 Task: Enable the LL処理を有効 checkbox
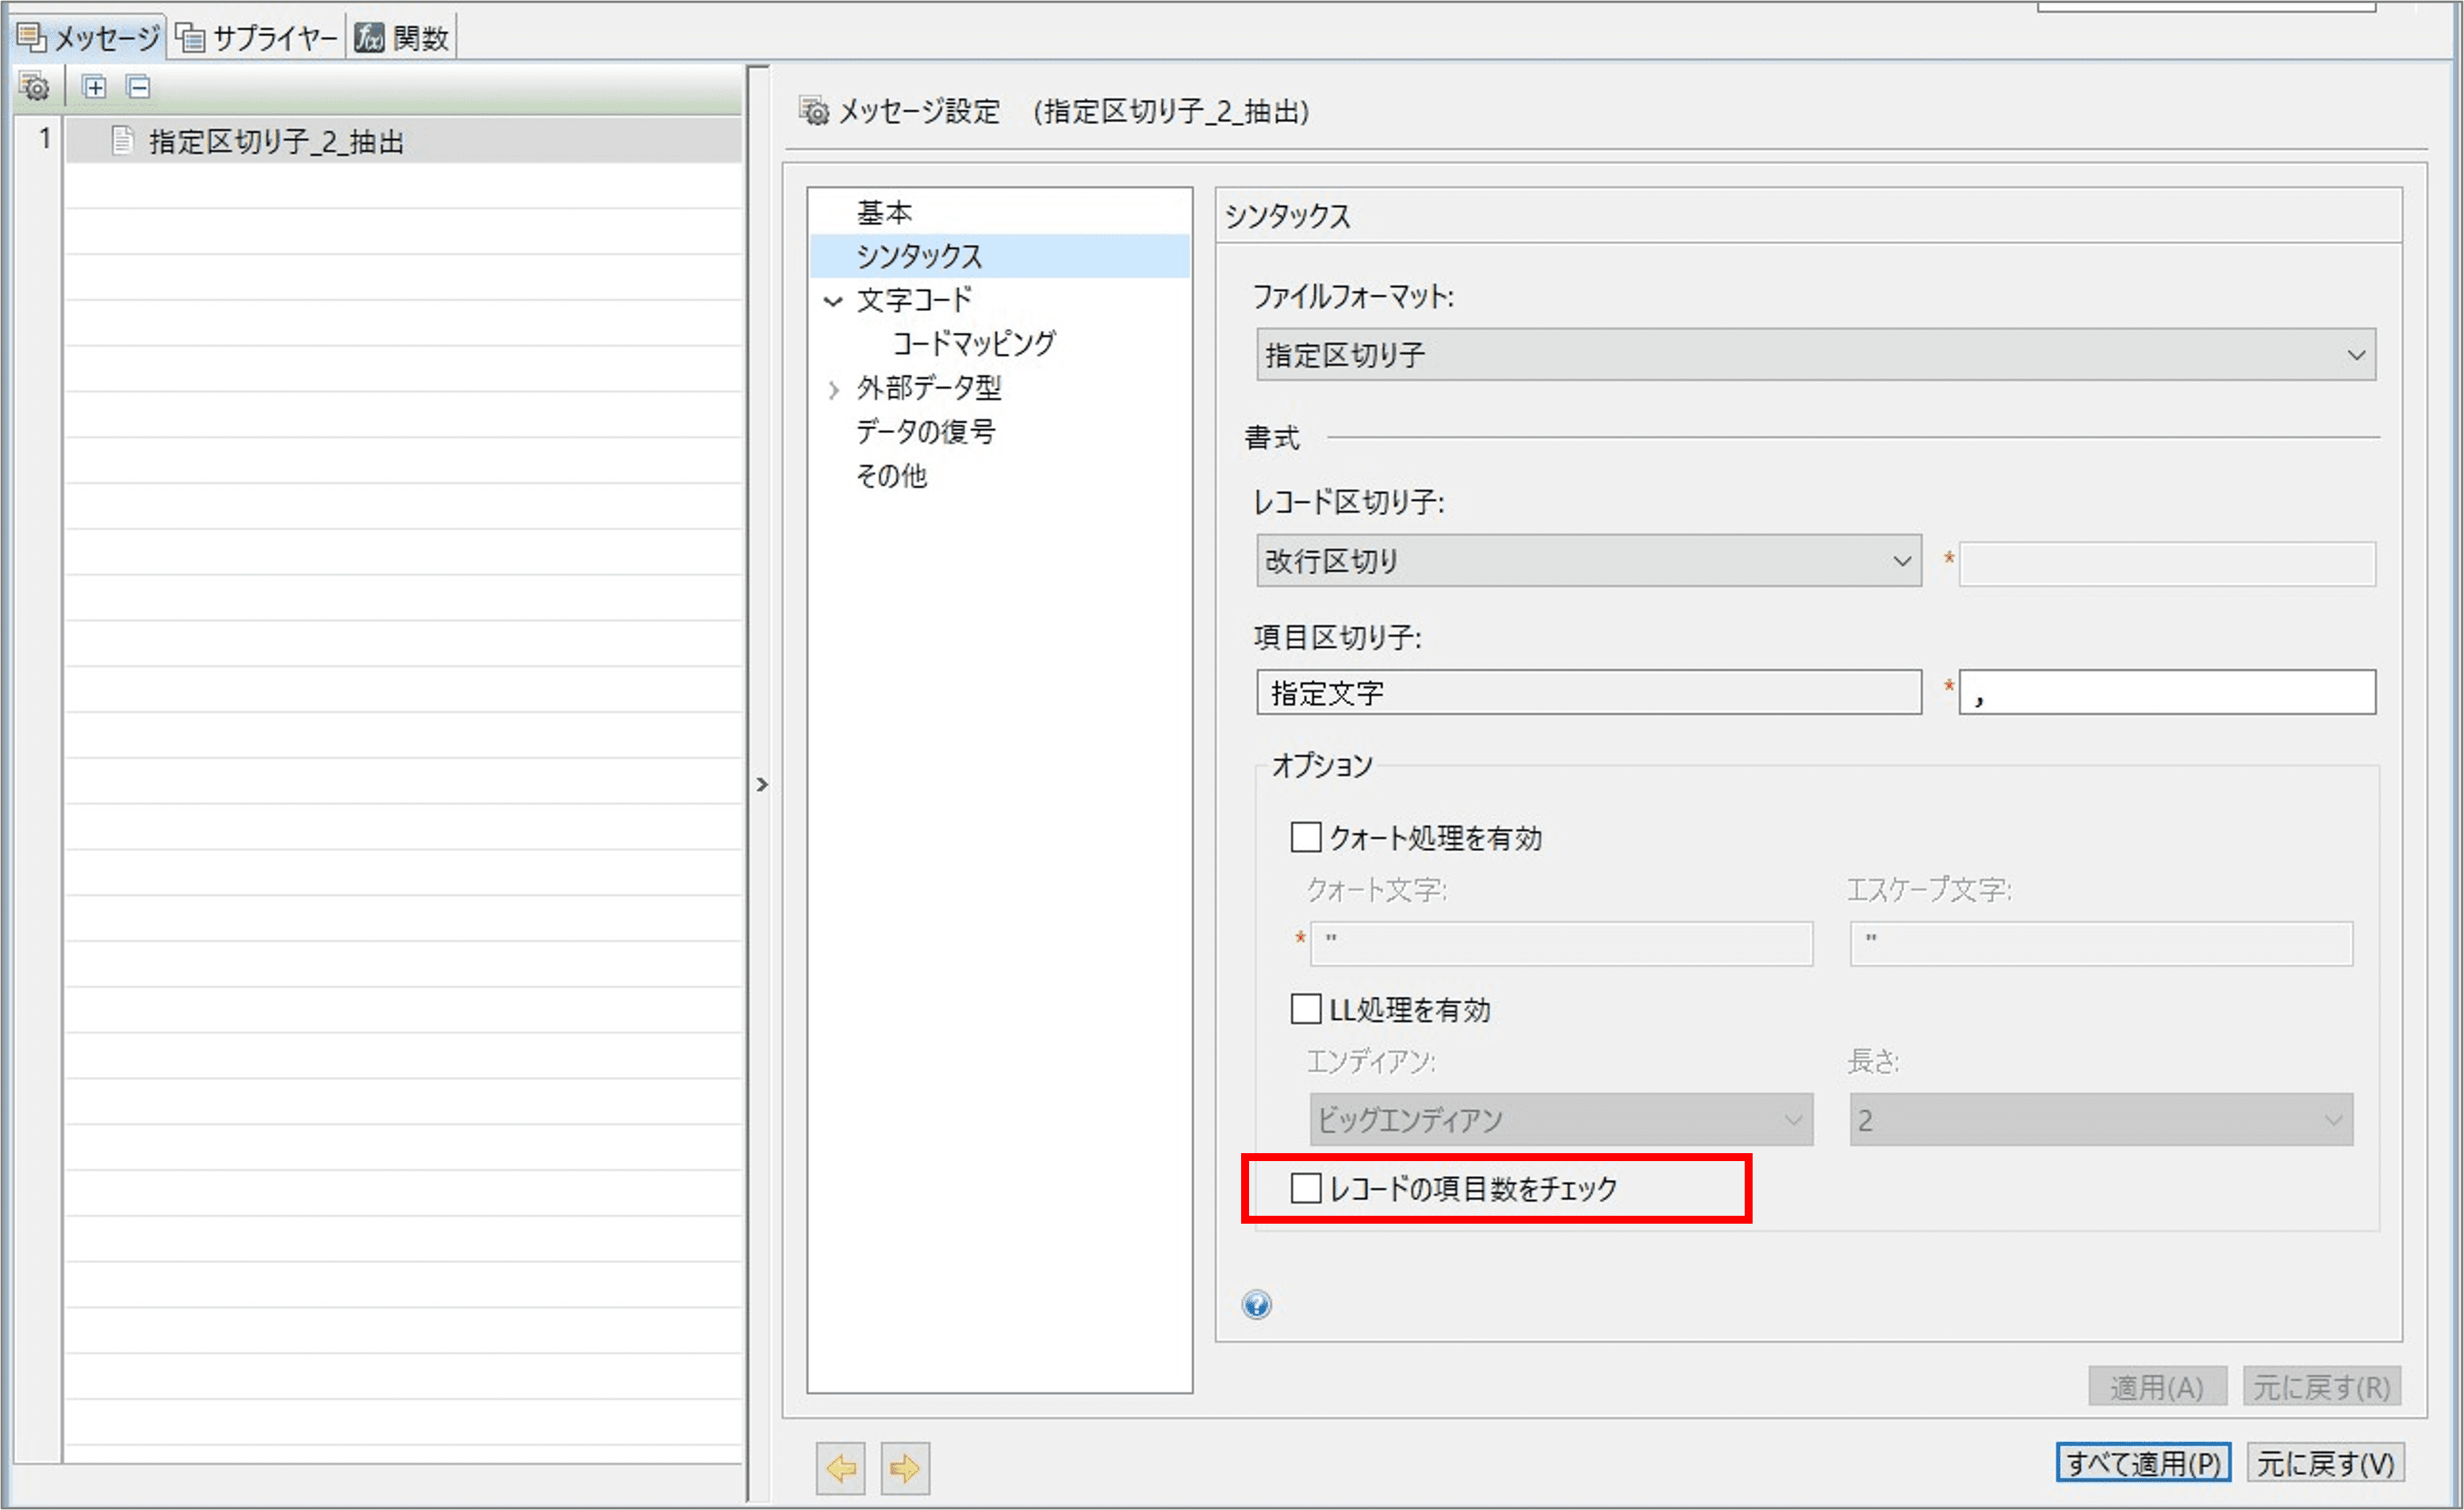point(1305,1009)
